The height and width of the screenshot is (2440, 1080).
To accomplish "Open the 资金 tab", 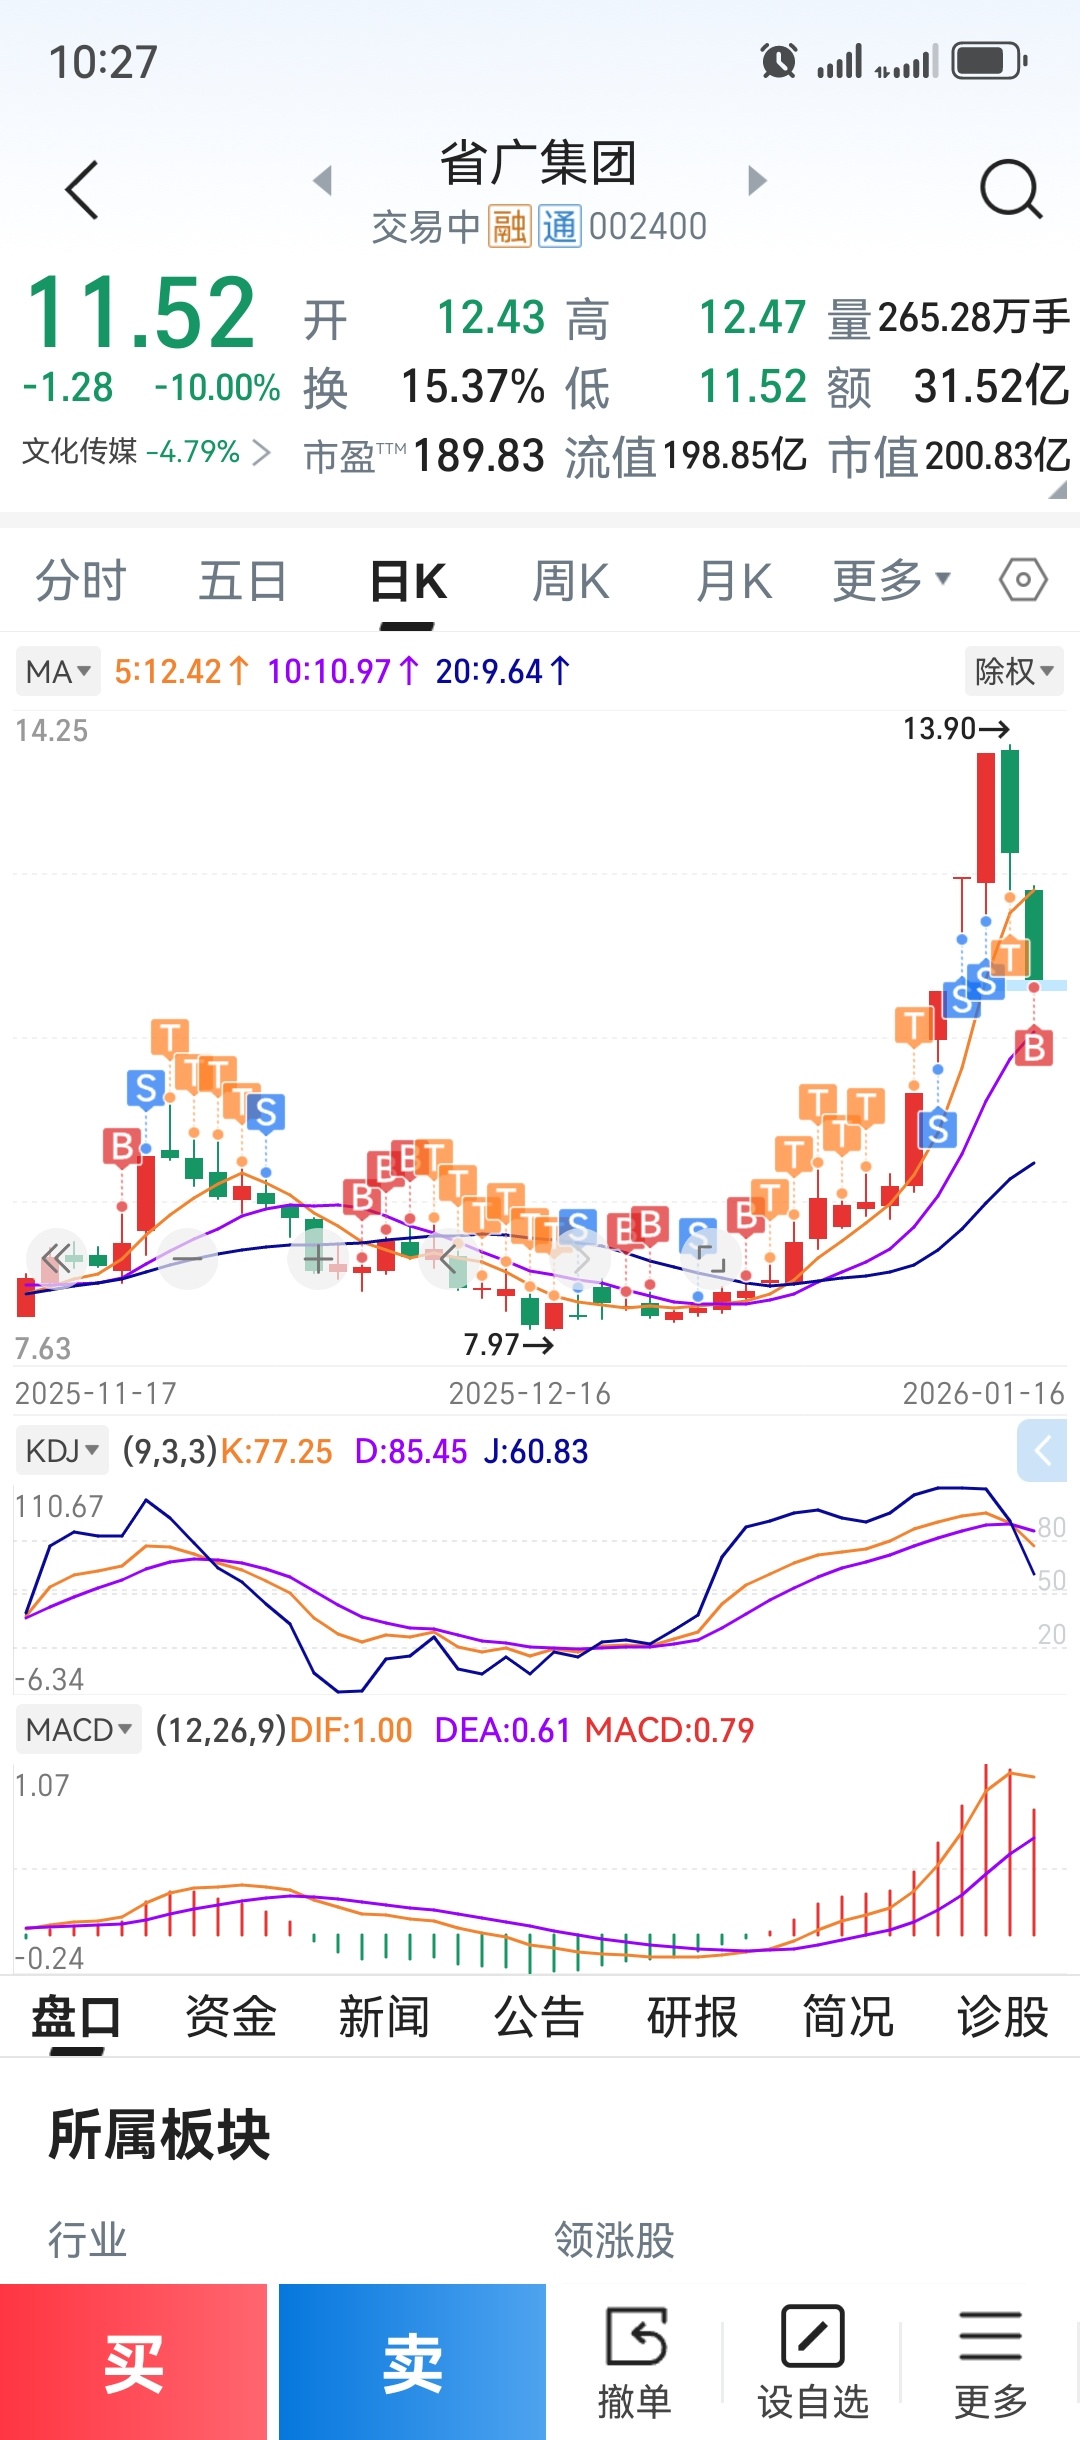I will [231, 2017].
